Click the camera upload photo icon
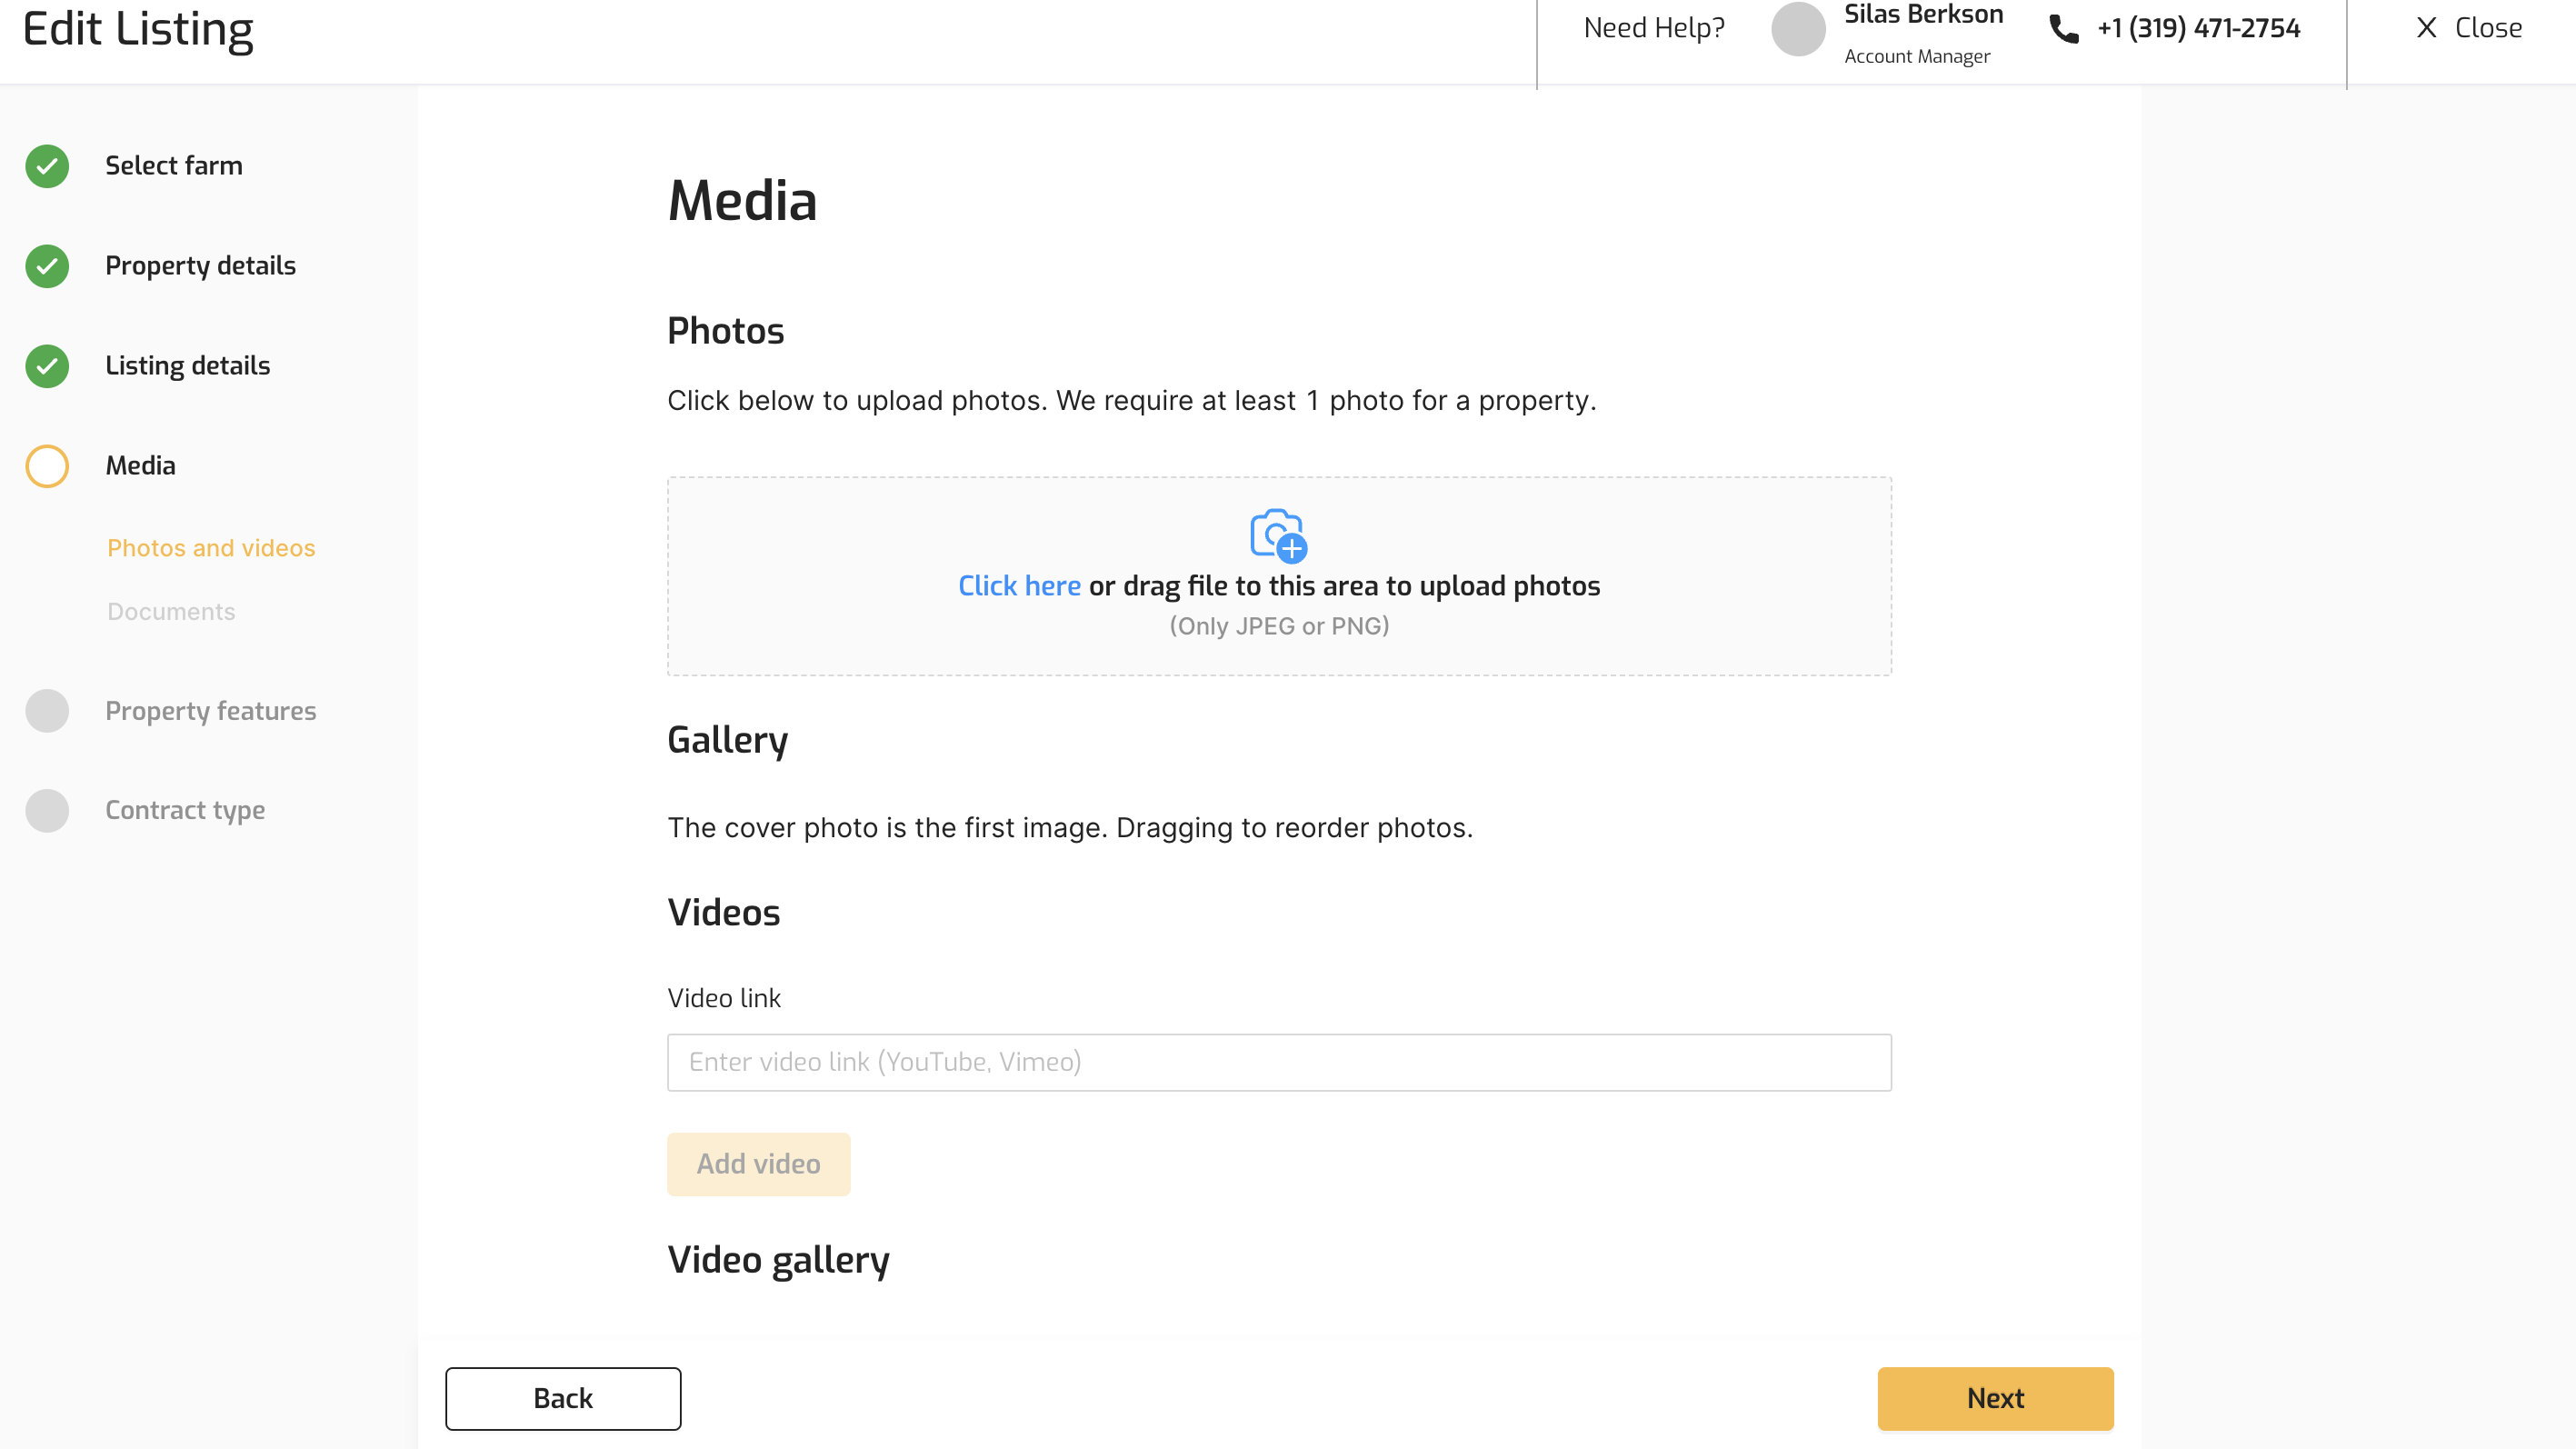Image resolution: width=2576 pixels, height=1449 pixels. (1278, 534)
